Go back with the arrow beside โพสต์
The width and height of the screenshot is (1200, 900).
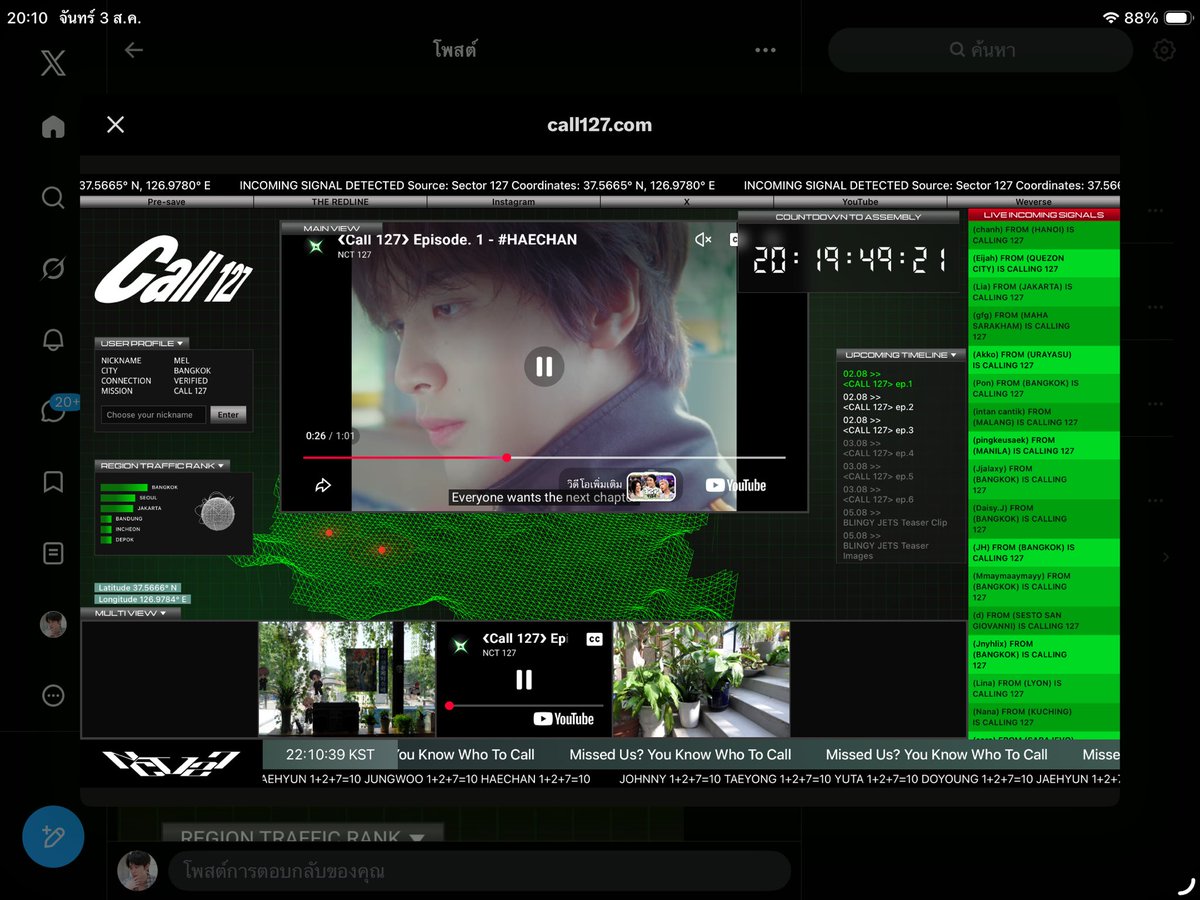[134, 50]
